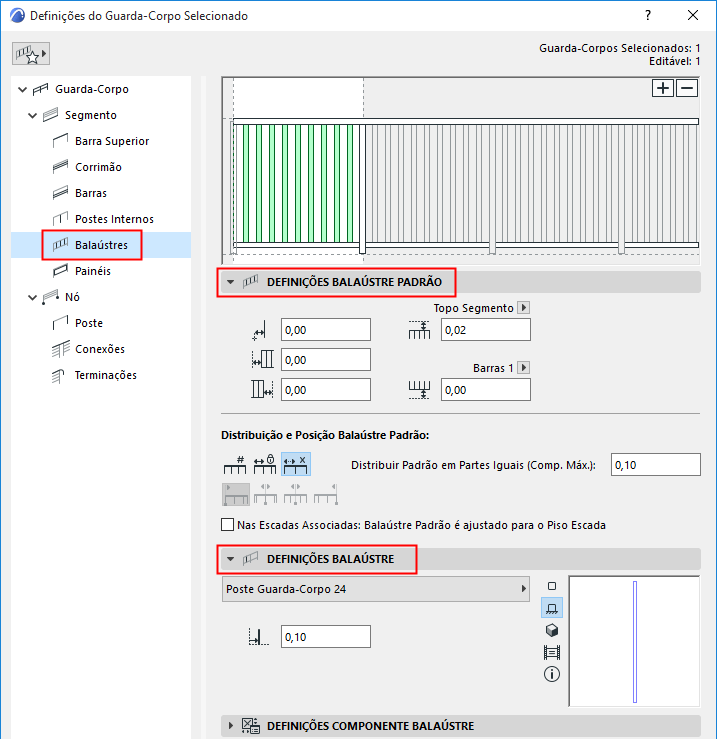Select Barras in the tree
Screen dimensions: 717x739
(x=91, y=193)
